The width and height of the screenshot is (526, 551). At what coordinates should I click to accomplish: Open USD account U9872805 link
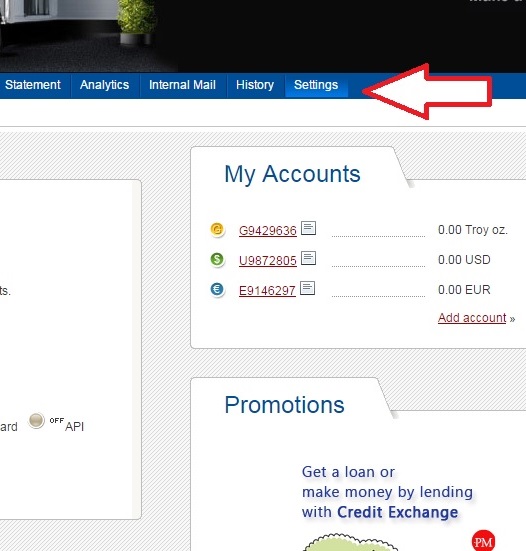coord(268,261)
